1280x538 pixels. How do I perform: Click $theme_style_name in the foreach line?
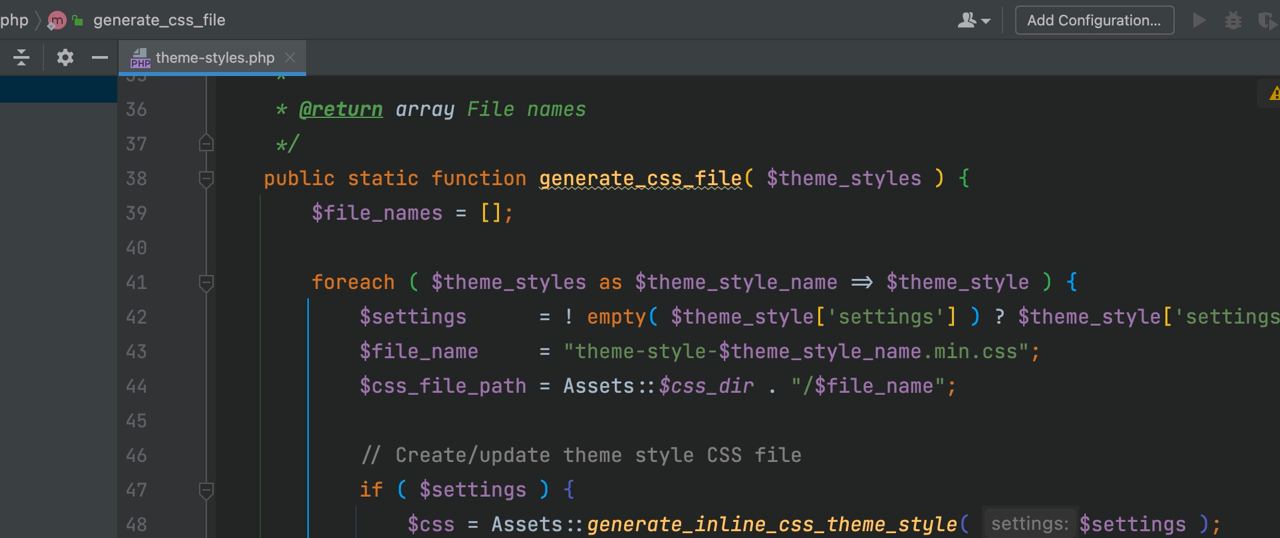pos(736,282)
